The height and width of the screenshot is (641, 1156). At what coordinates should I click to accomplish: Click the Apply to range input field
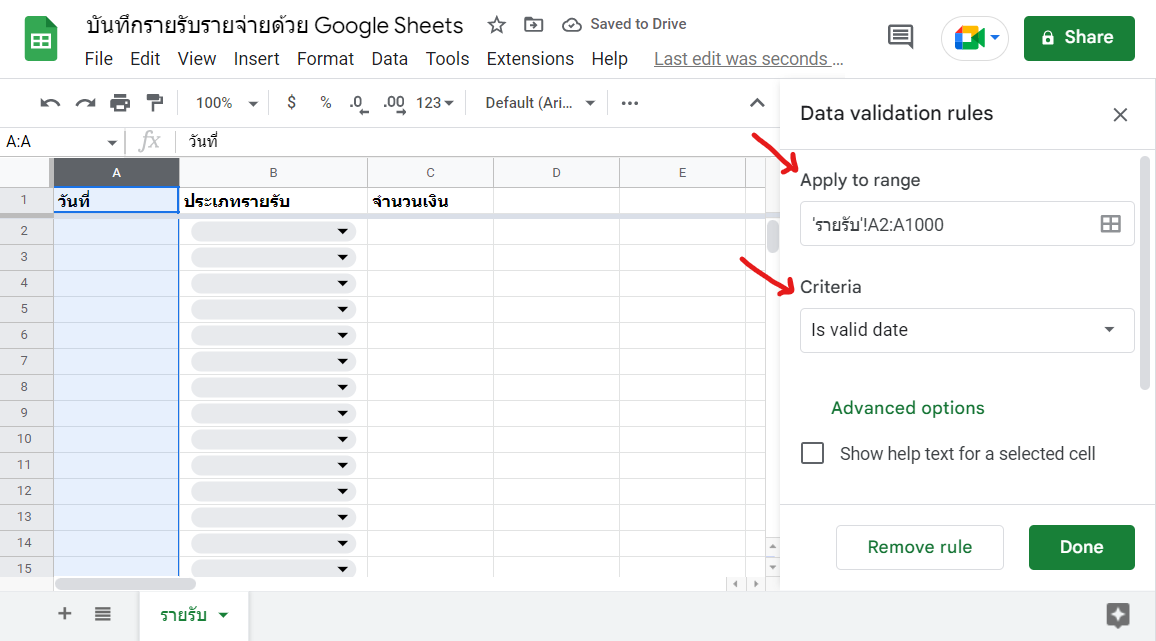pos(967,224)
